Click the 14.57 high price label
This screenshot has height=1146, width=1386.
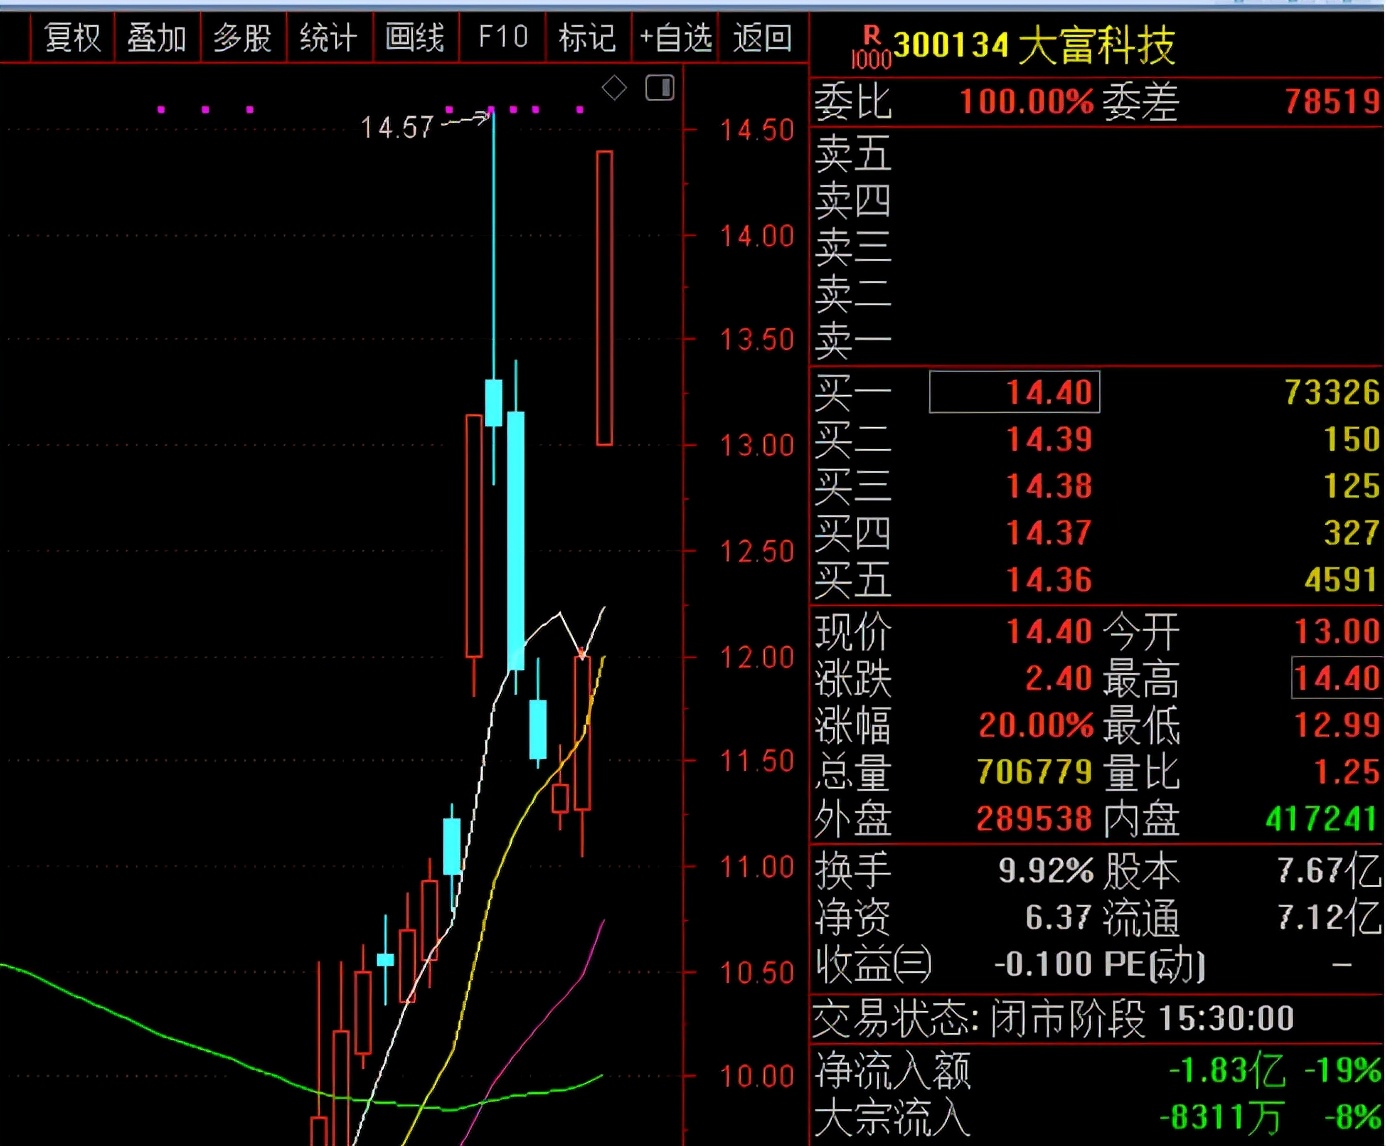click(x=397, y=128)
